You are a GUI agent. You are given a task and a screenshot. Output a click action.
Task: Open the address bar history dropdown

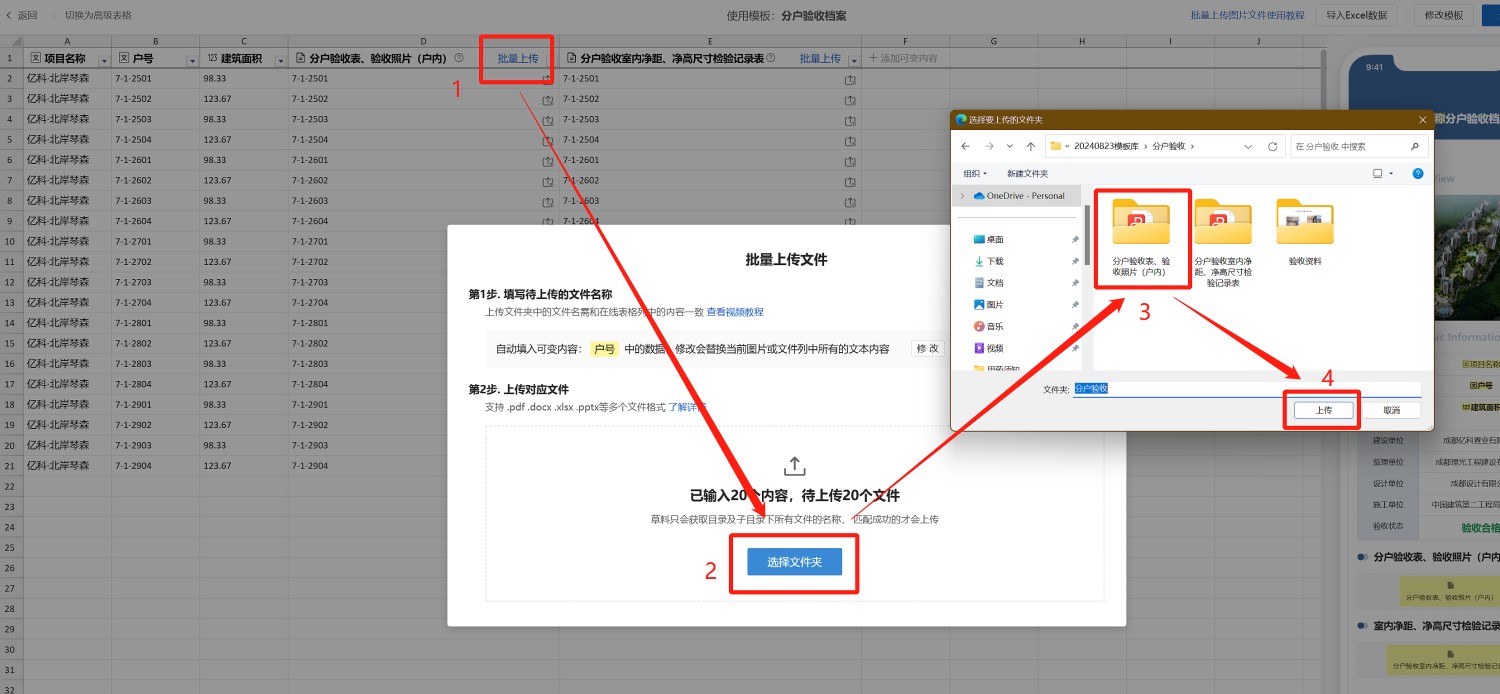click(x=1248, y=146)
